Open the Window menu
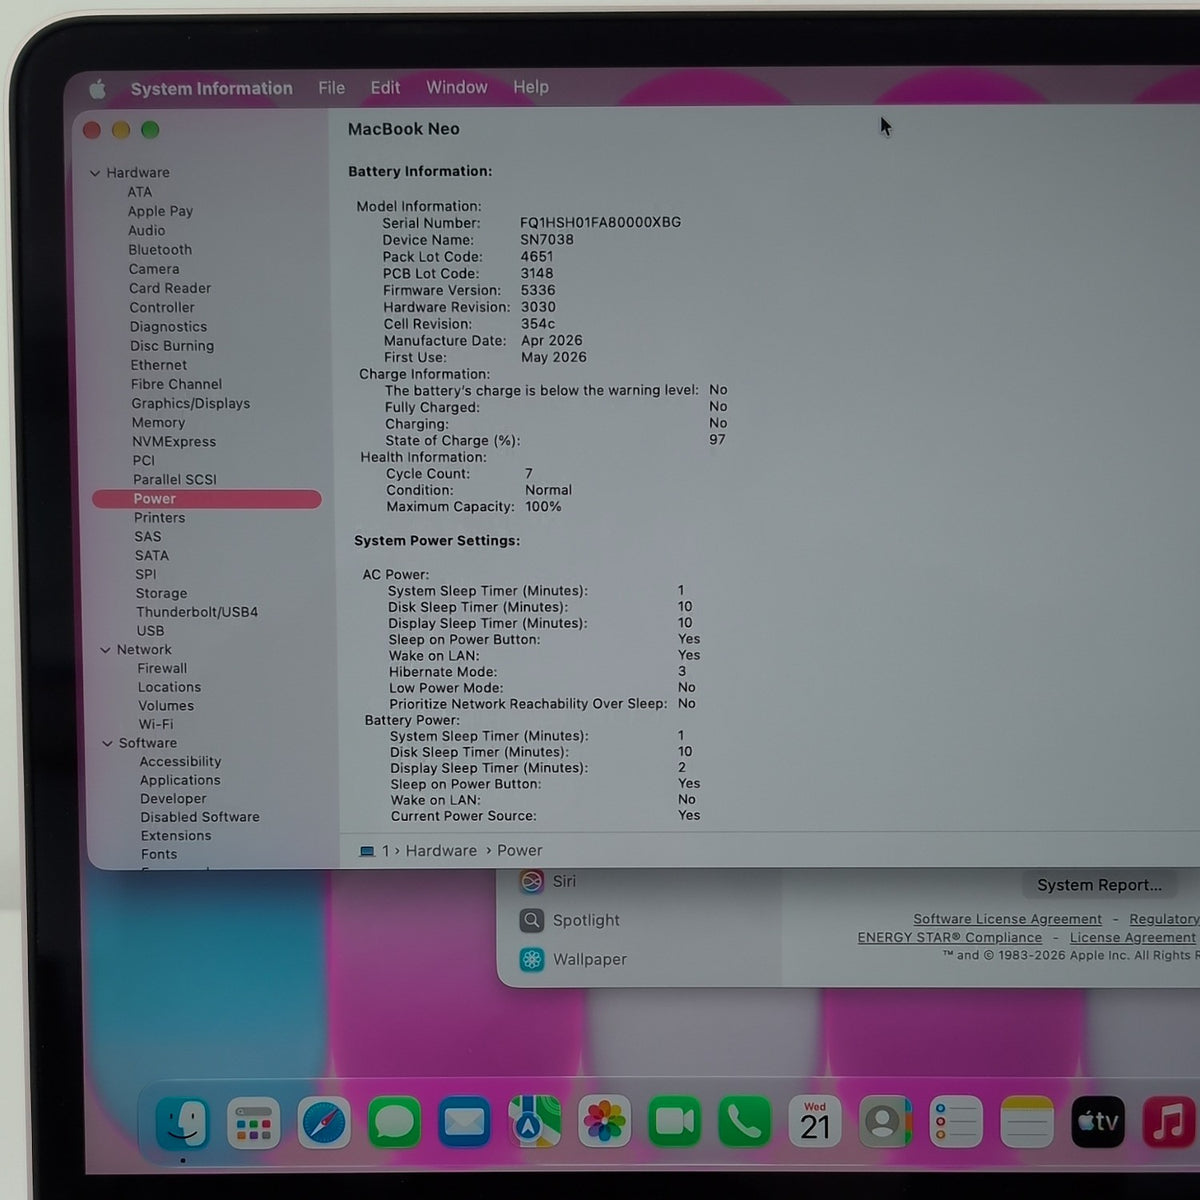The image size is (1200, 1200). click(x=457, y=87)
